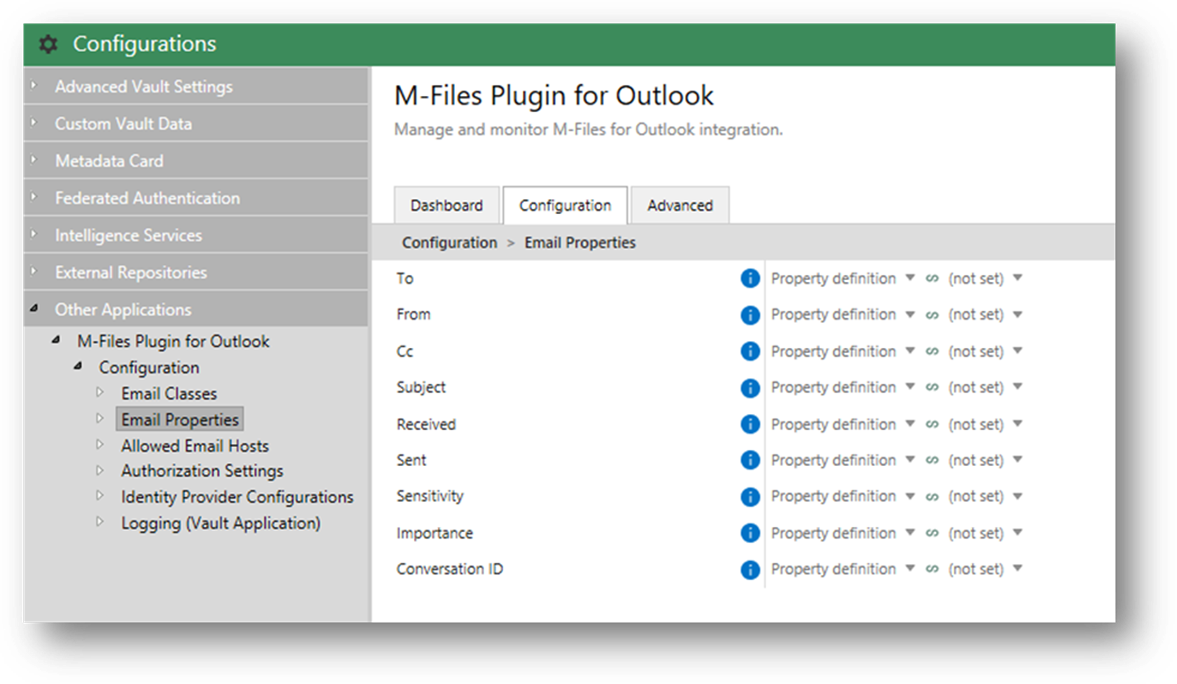Expand the Allowed Email Hosts node arrow

100,445
